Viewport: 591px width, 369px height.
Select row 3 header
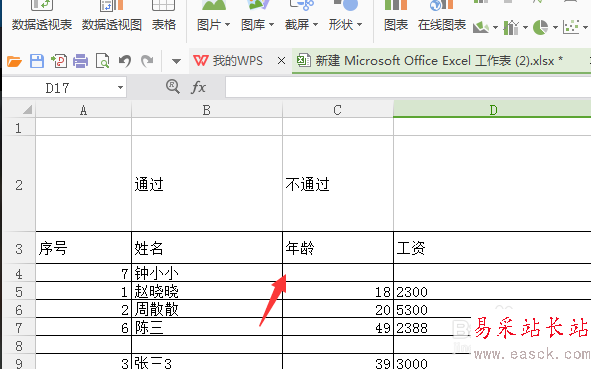18,248
